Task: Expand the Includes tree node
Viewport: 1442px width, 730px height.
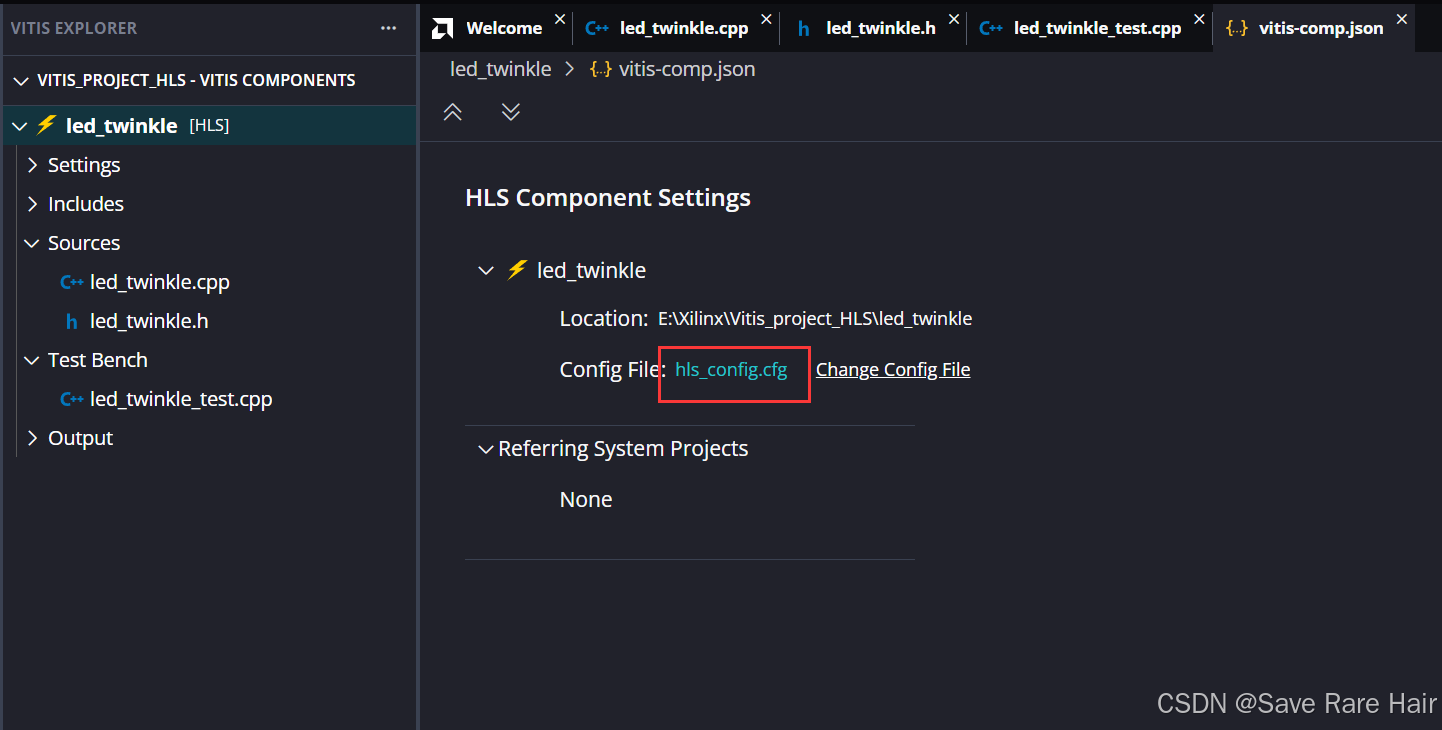Action: [33, 204]
